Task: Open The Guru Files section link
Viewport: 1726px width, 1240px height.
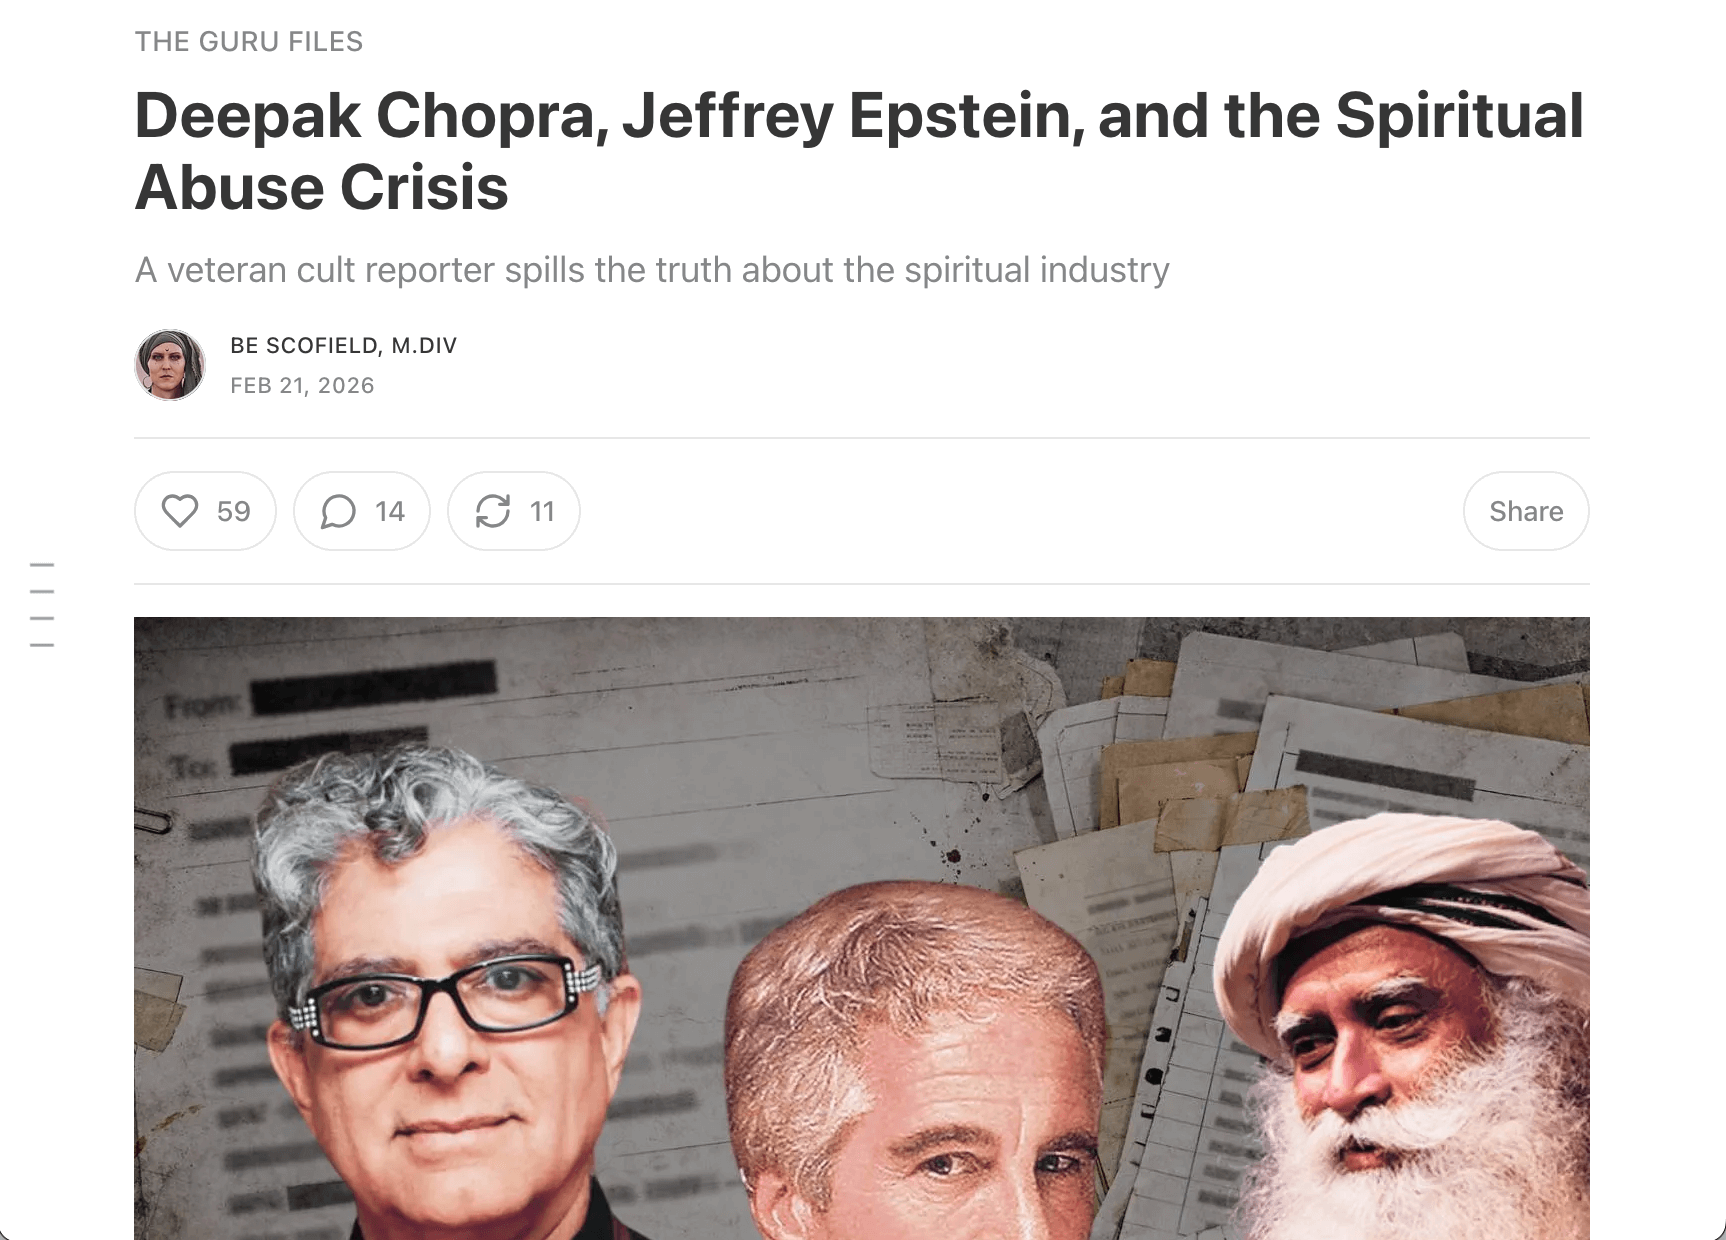Action: (x=249, y=42)
